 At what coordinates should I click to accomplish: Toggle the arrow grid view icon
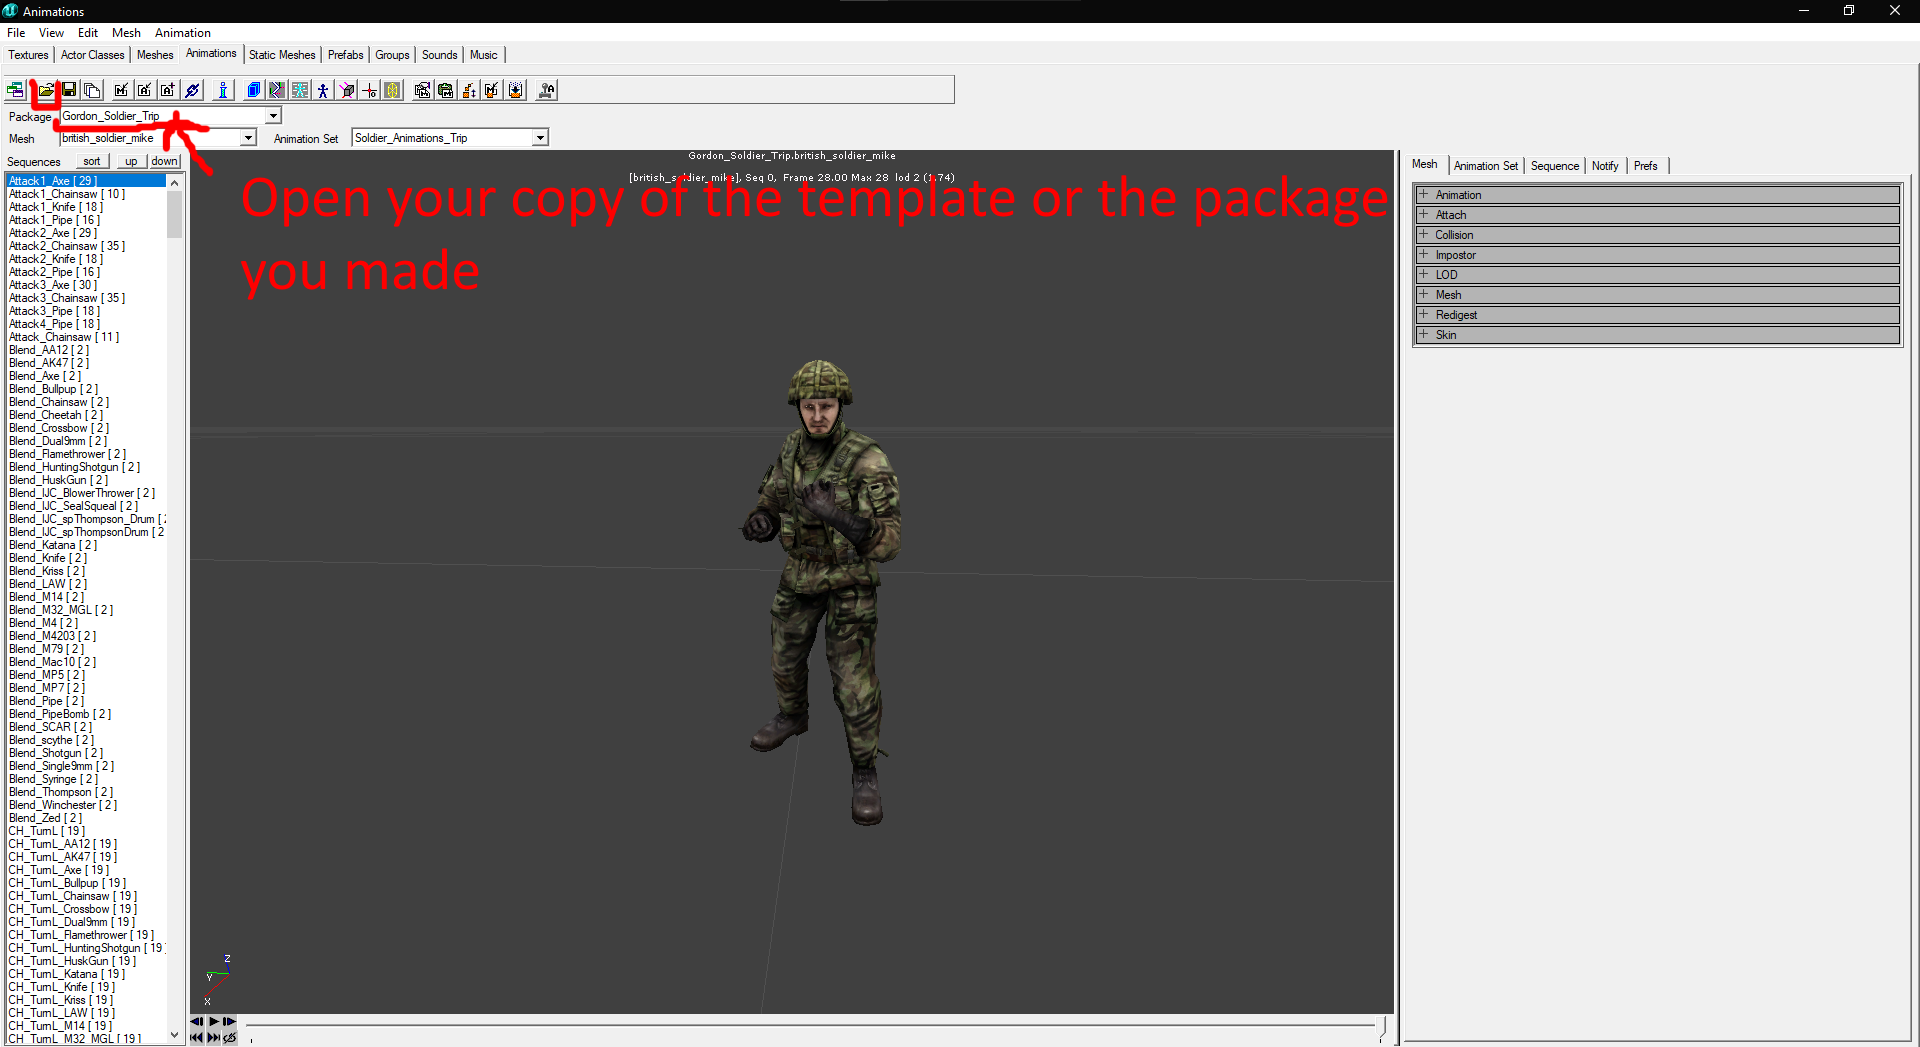coord(277,90)
